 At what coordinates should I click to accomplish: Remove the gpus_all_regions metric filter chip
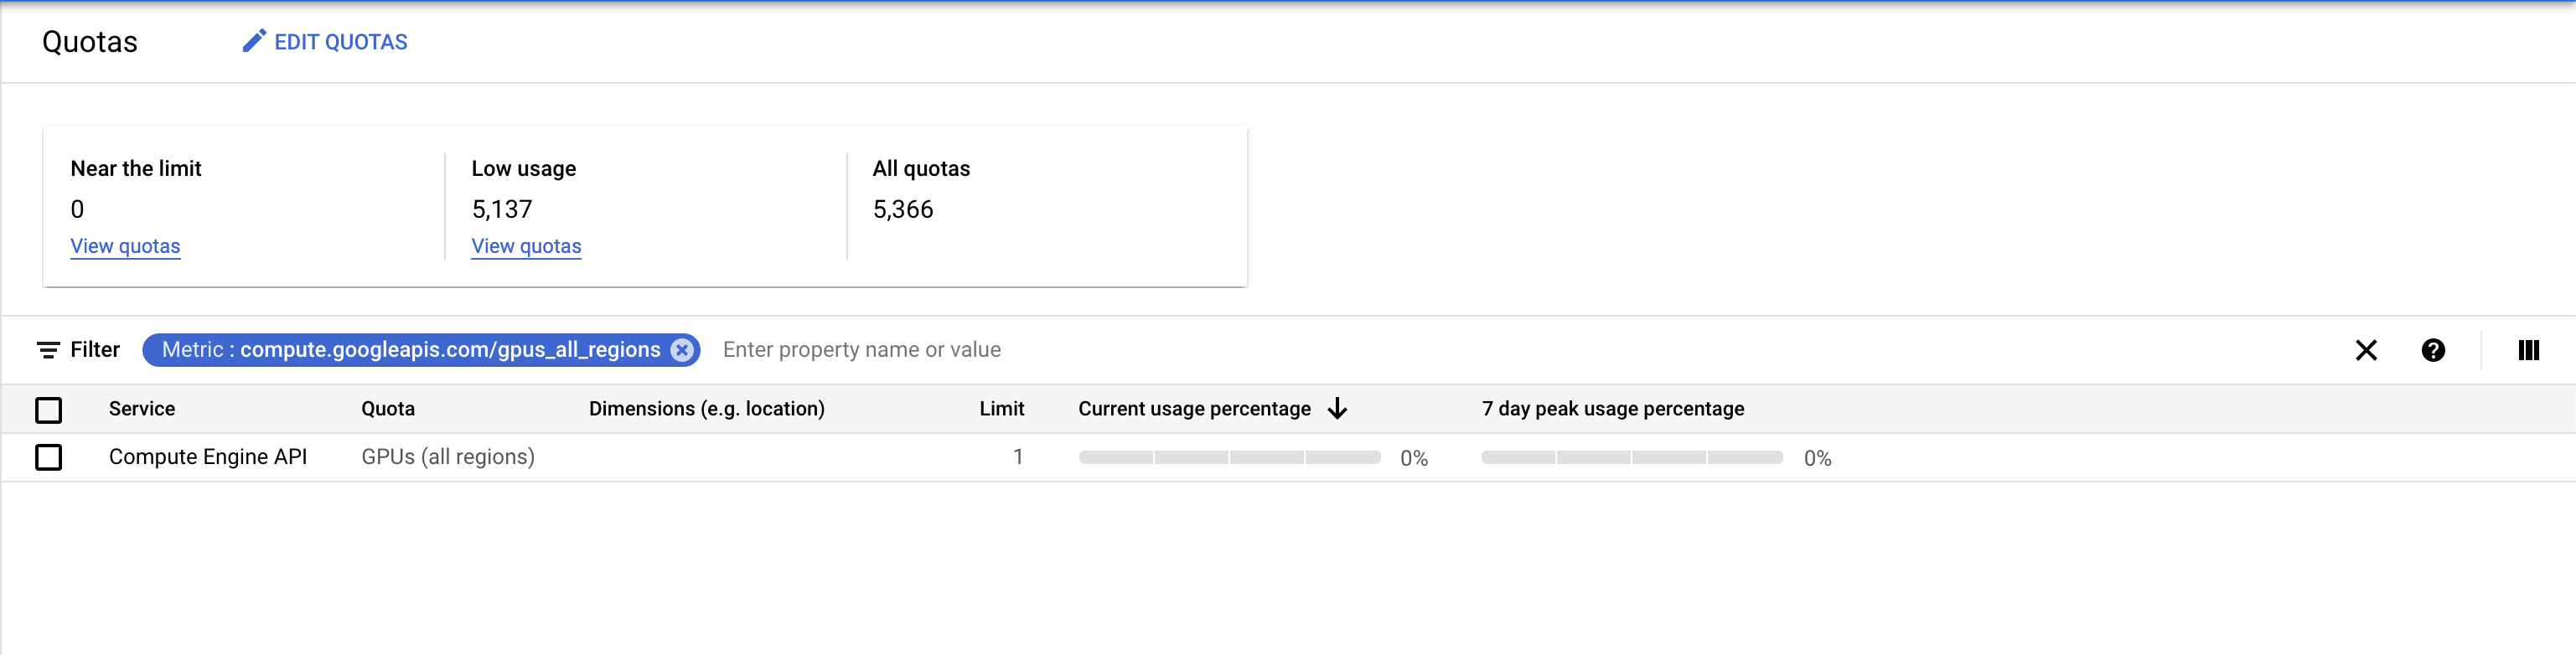point(681,350)
